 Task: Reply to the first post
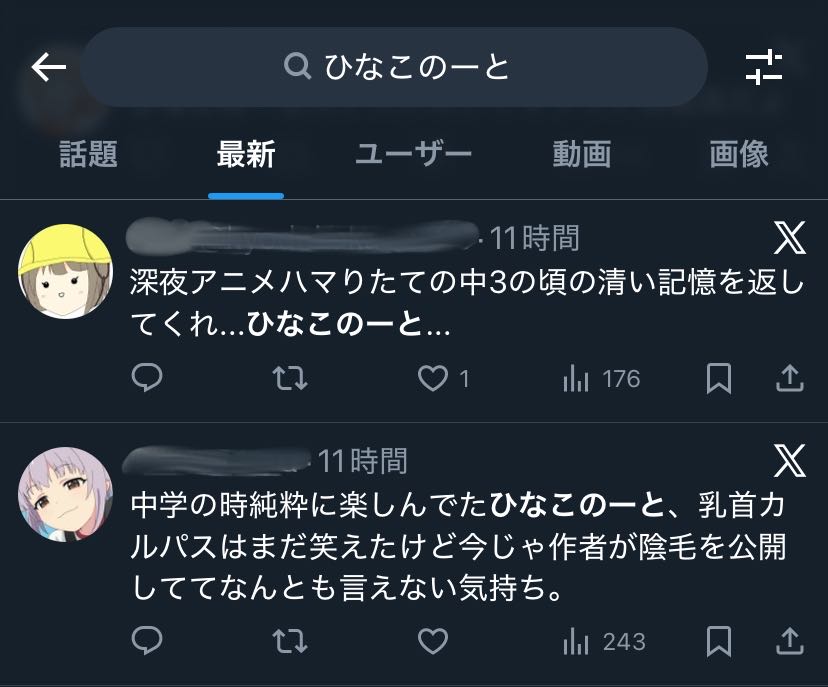[x=147, y=378]
